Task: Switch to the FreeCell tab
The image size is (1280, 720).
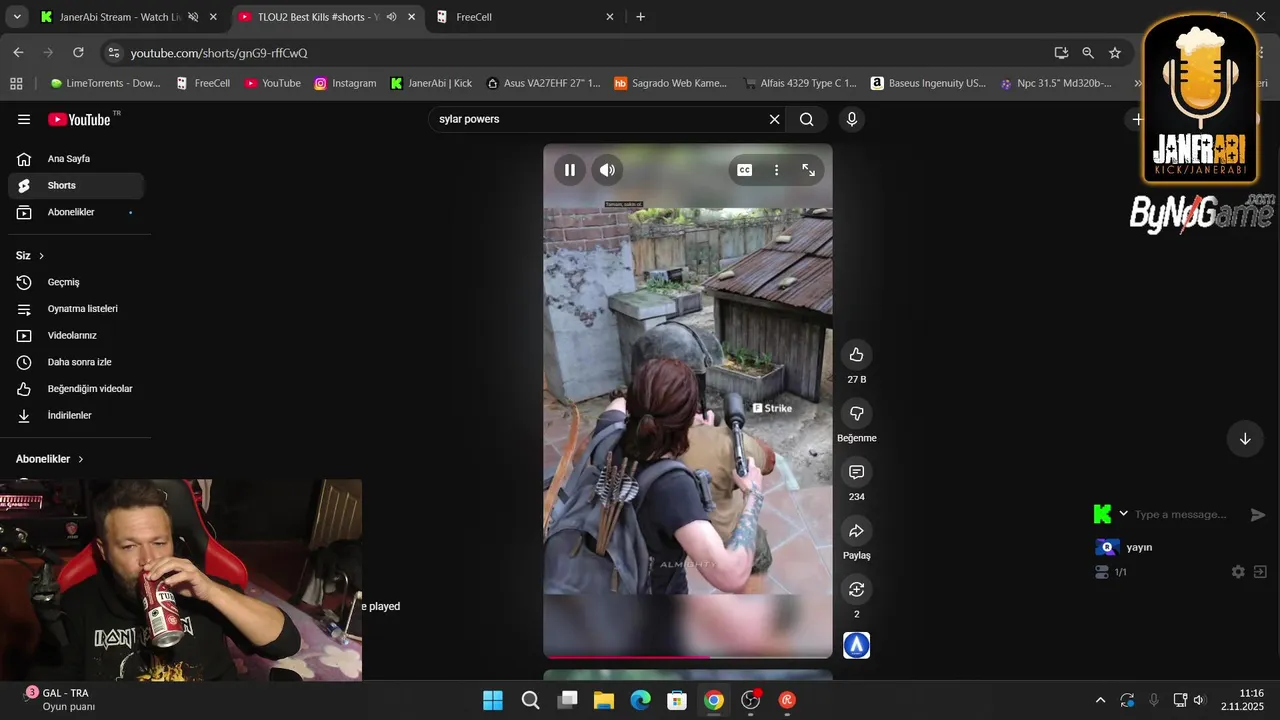Action: tap(524, 17)
